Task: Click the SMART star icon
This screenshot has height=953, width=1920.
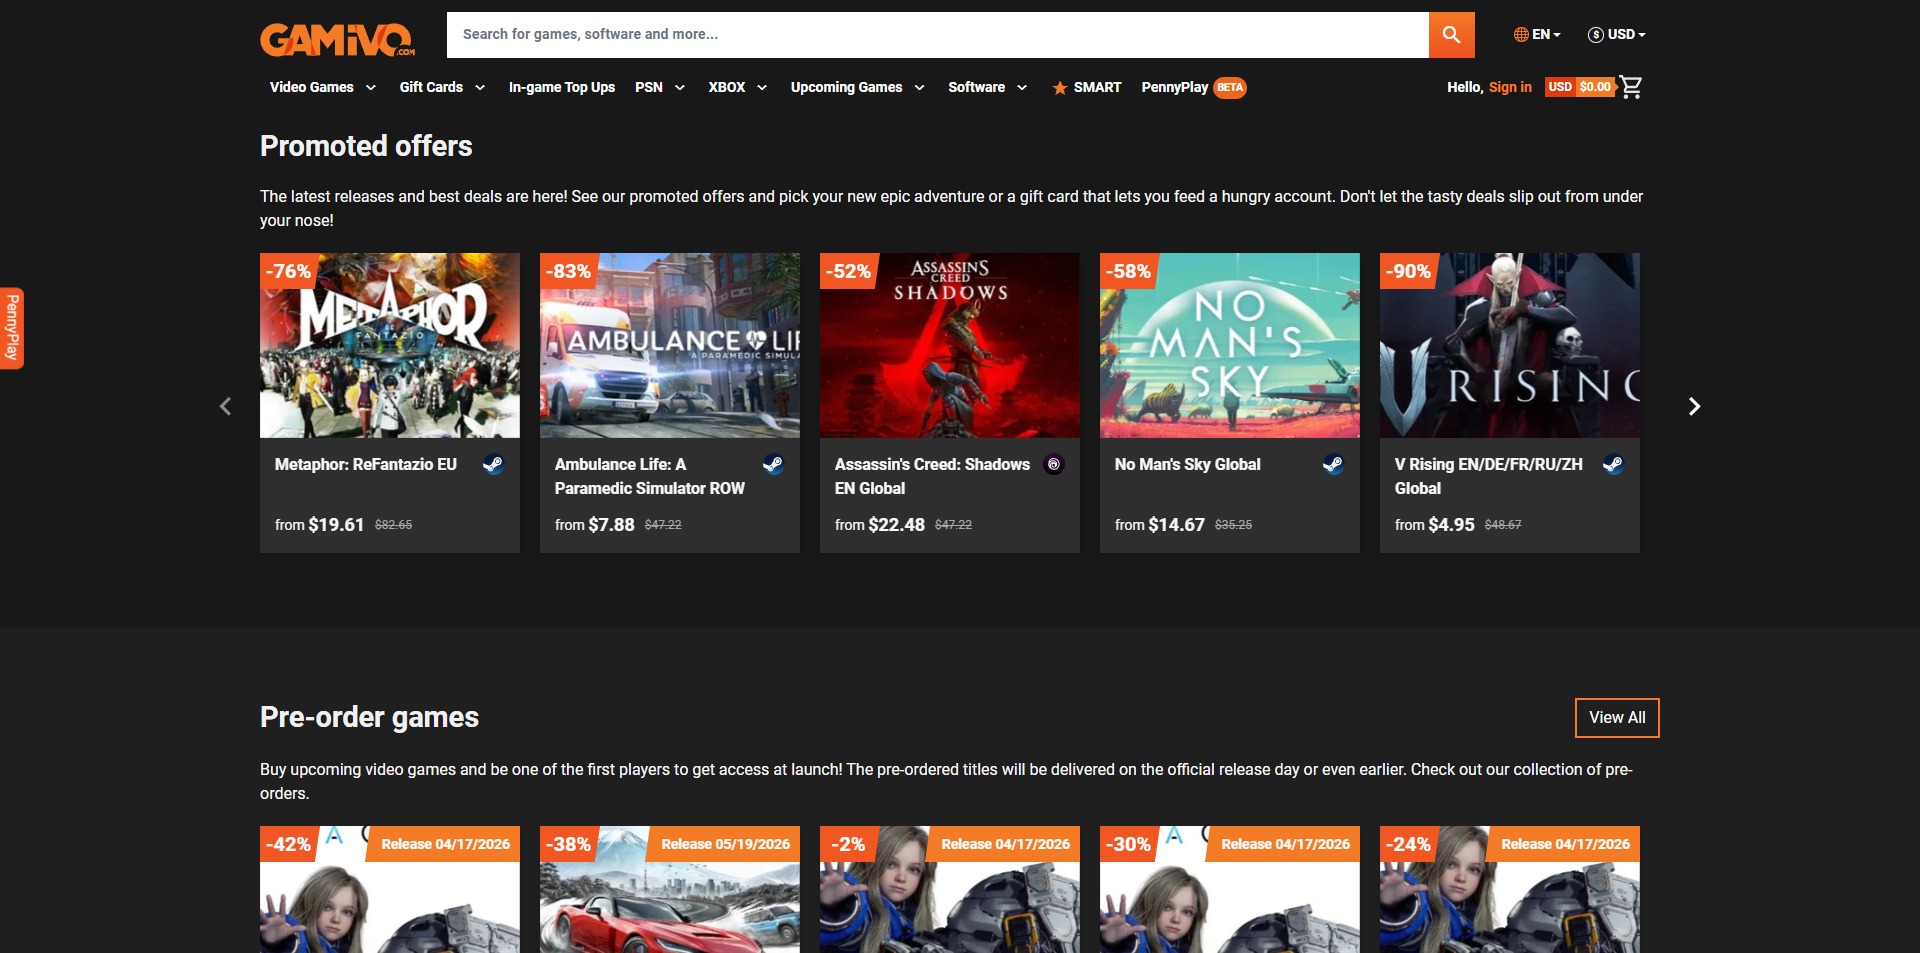Action: 1060,88
